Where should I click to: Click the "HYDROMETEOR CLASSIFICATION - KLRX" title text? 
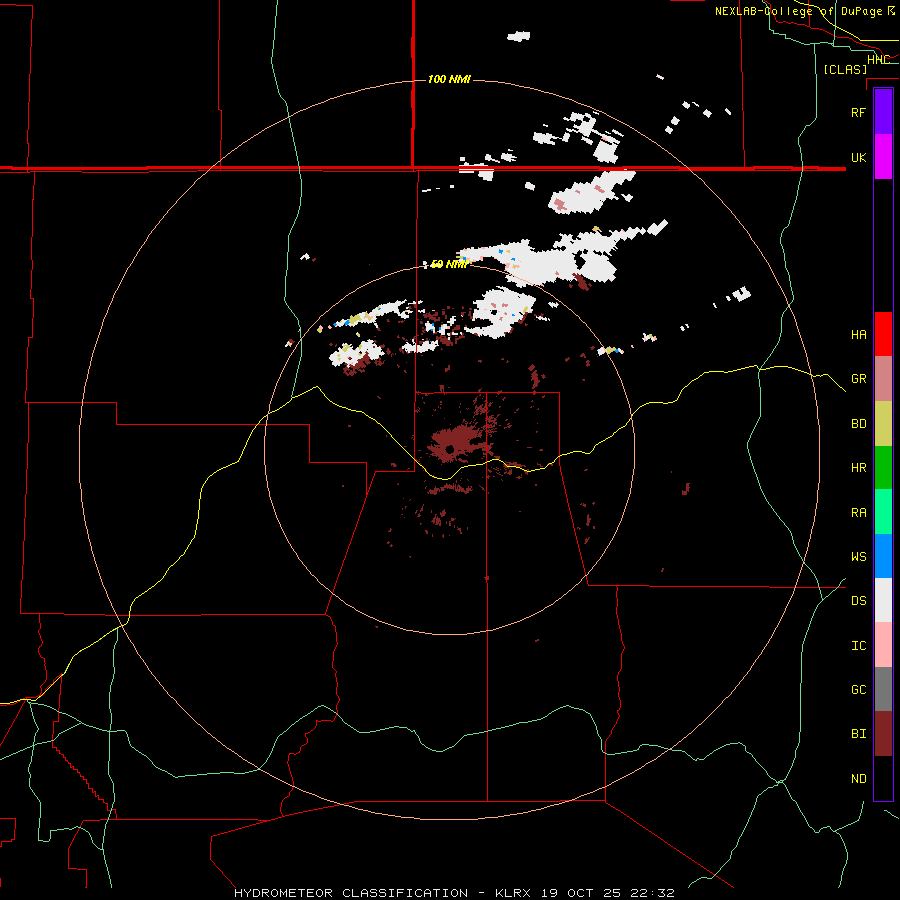click(x=382, y=893)
